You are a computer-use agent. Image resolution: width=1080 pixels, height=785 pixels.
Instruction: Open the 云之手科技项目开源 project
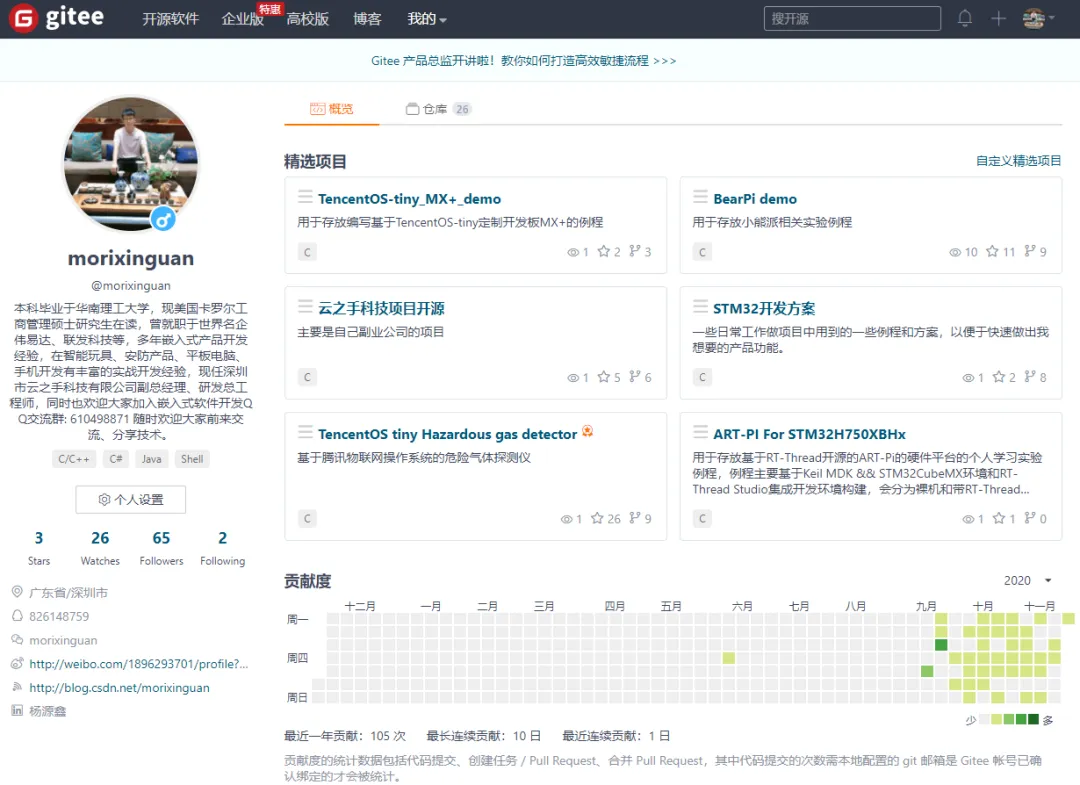click(381, 308)
